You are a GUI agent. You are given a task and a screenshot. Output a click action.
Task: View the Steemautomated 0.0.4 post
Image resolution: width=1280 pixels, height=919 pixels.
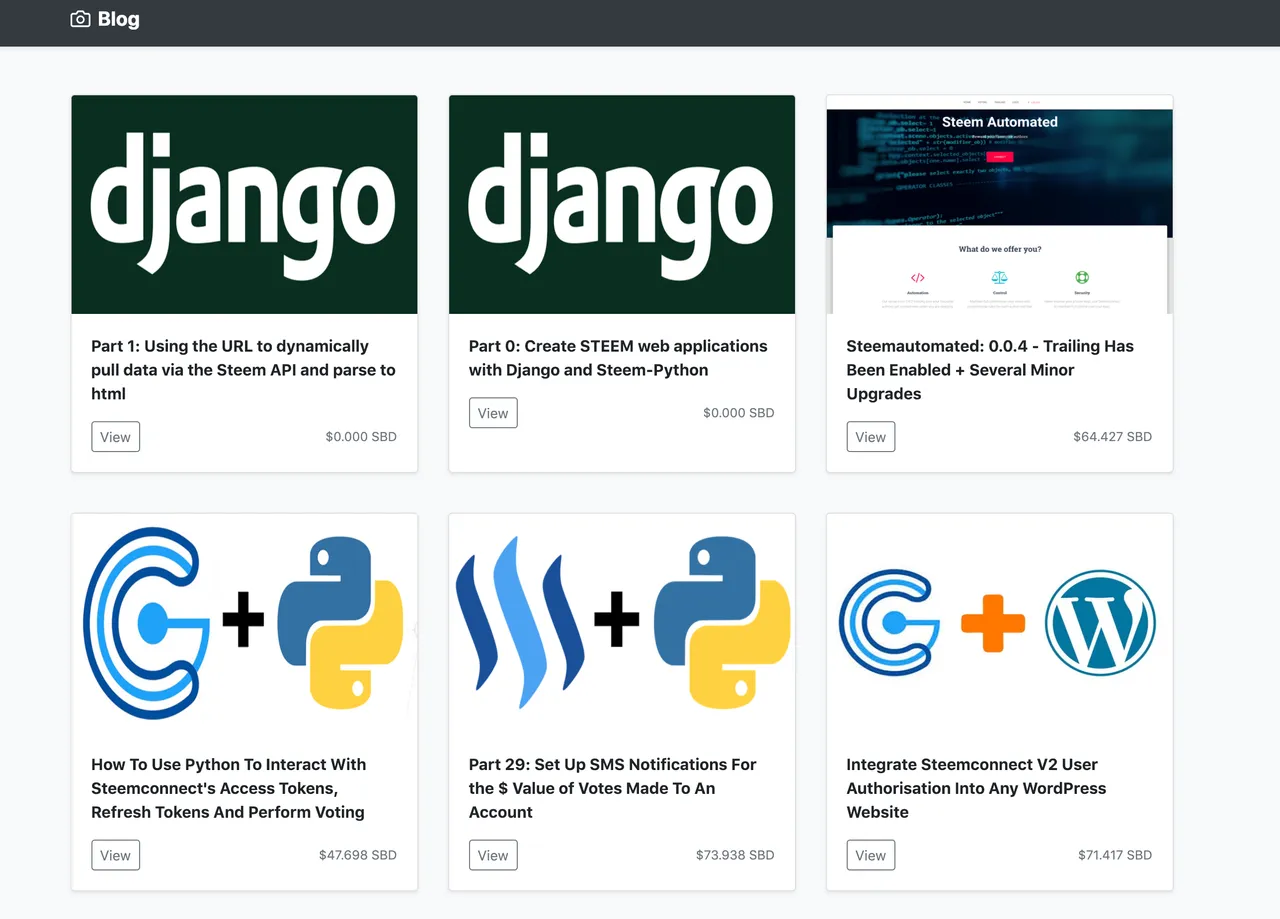[x=871, y=437]
